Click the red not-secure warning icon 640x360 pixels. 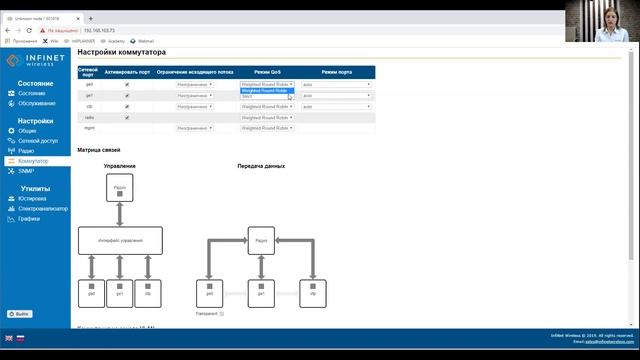(x=42, y=30)
